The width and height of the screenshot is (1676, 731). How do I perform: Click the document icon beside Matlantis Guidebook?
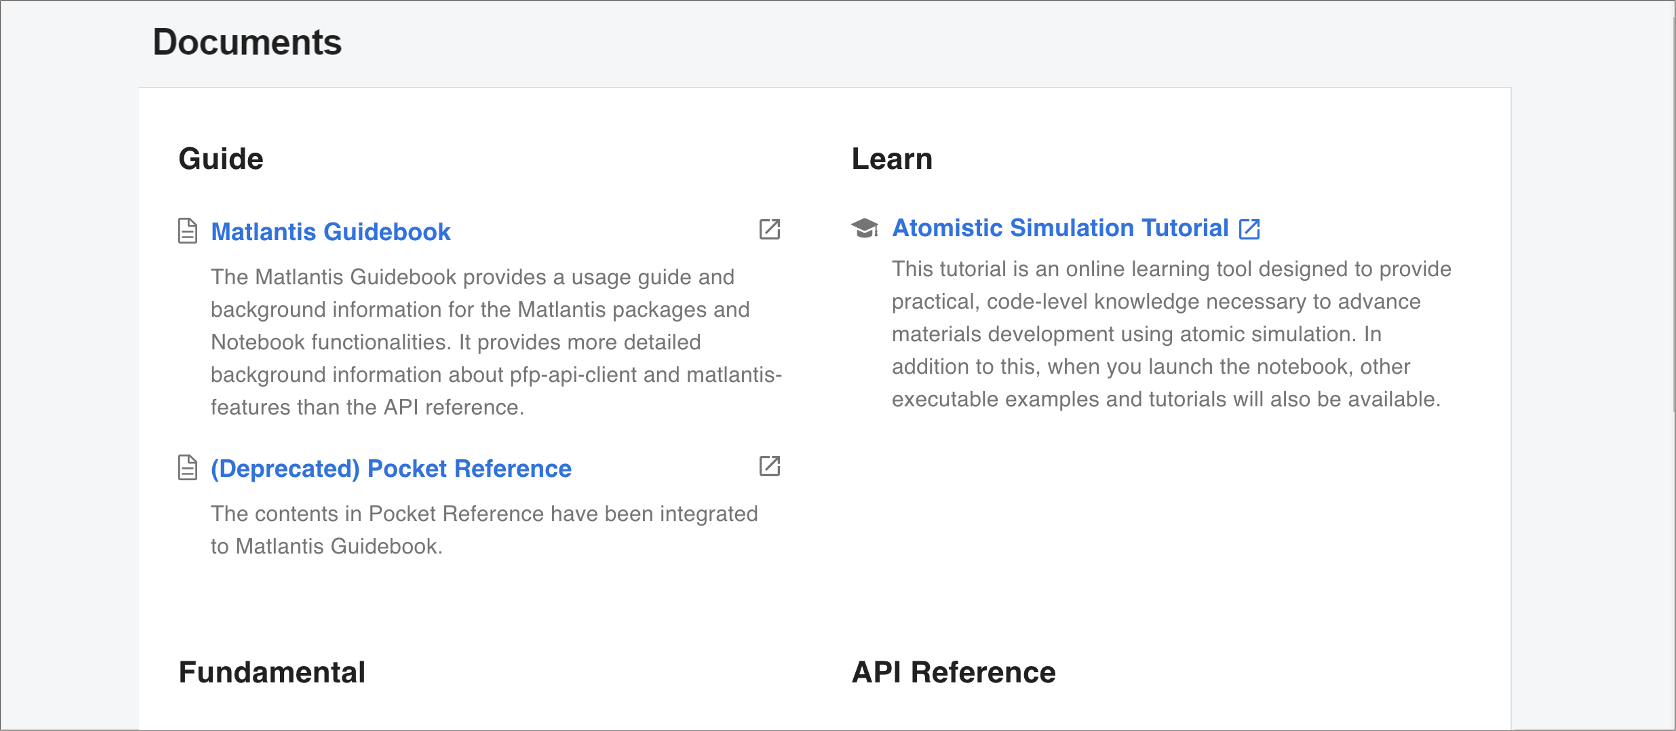[x=187, y=231]
